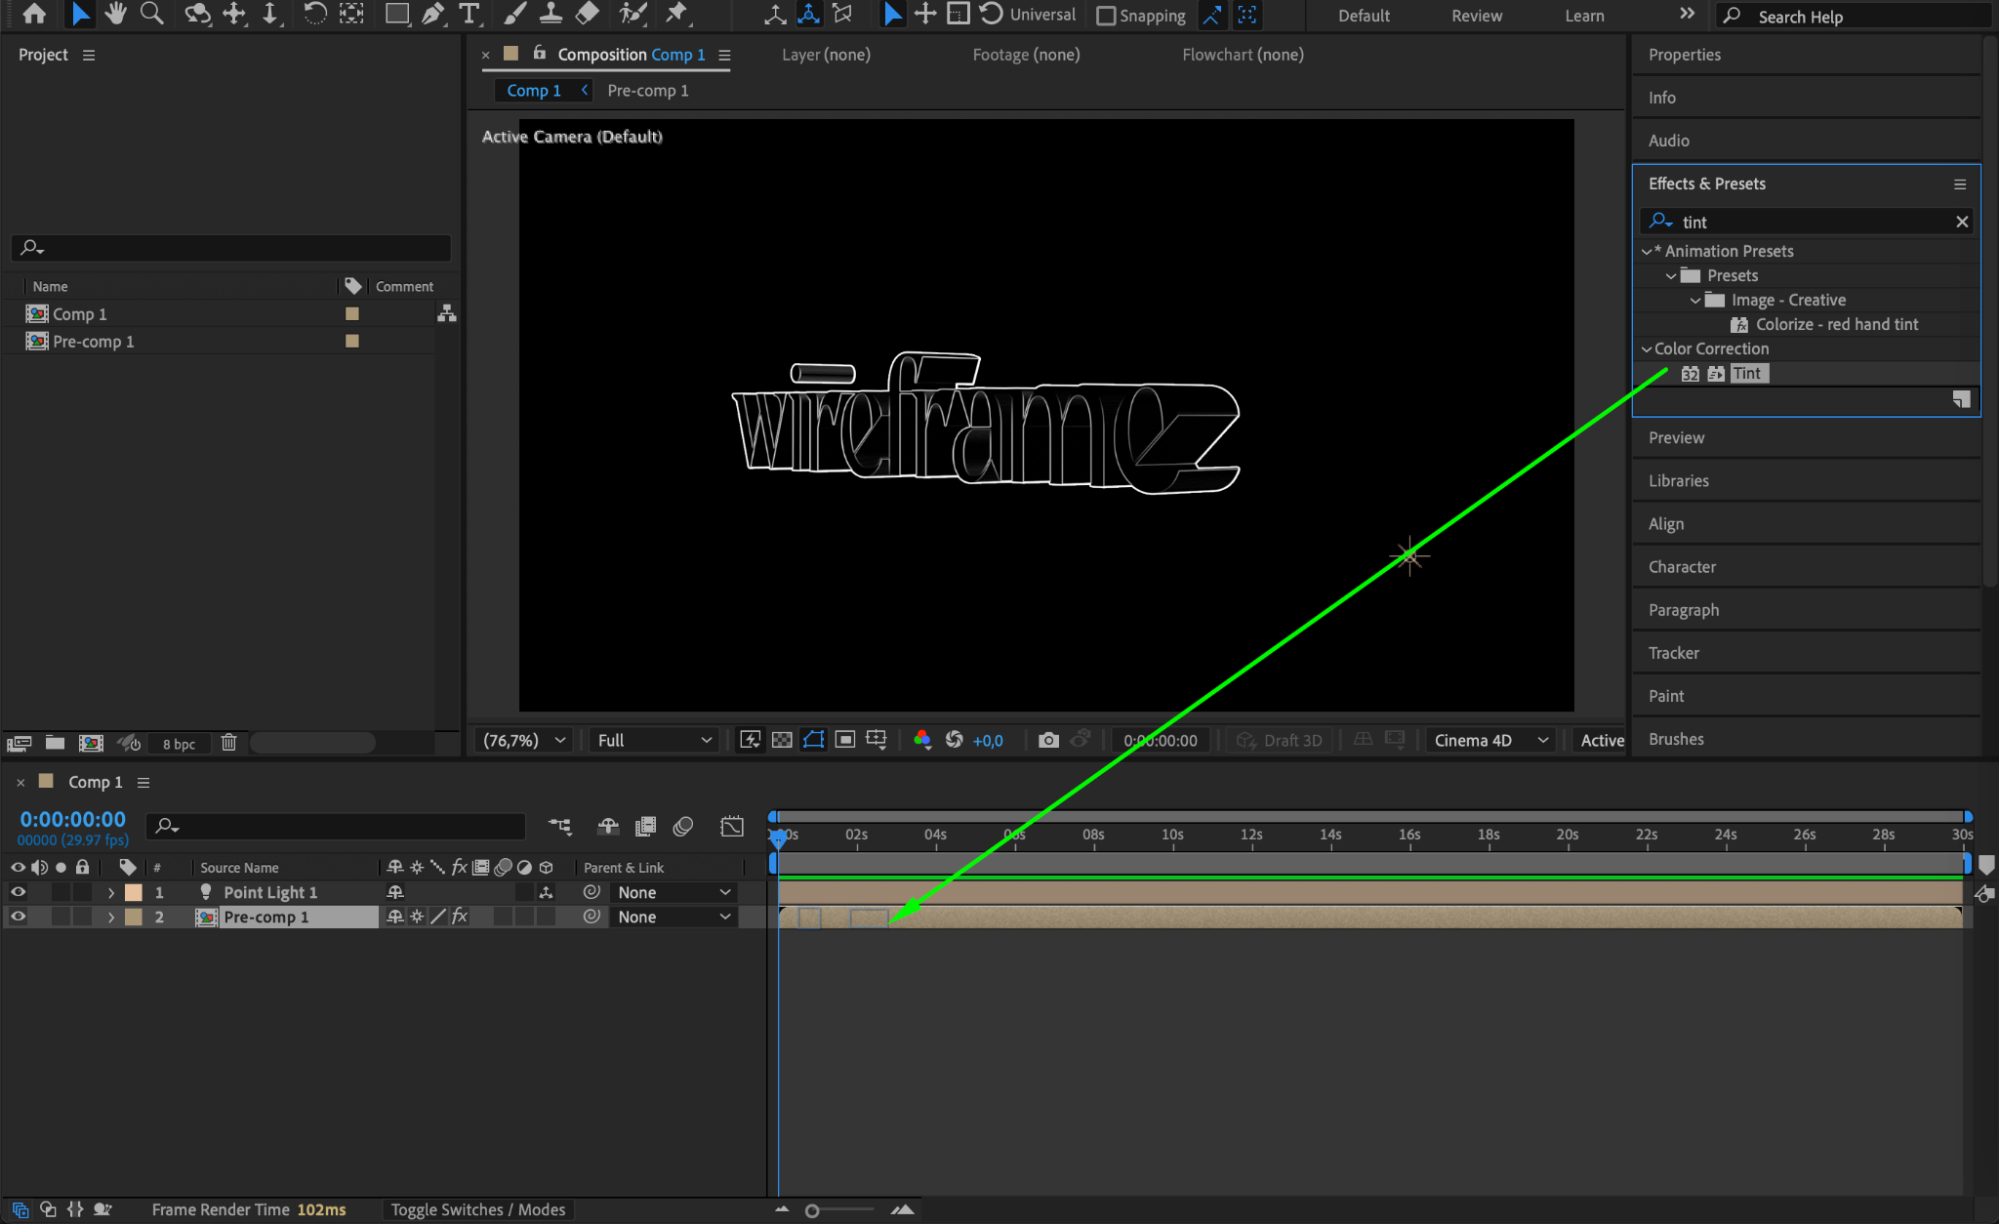Expand the Point Light 1 layer properties
This screenshot has width=1999, height=1224.
(111, 892)
